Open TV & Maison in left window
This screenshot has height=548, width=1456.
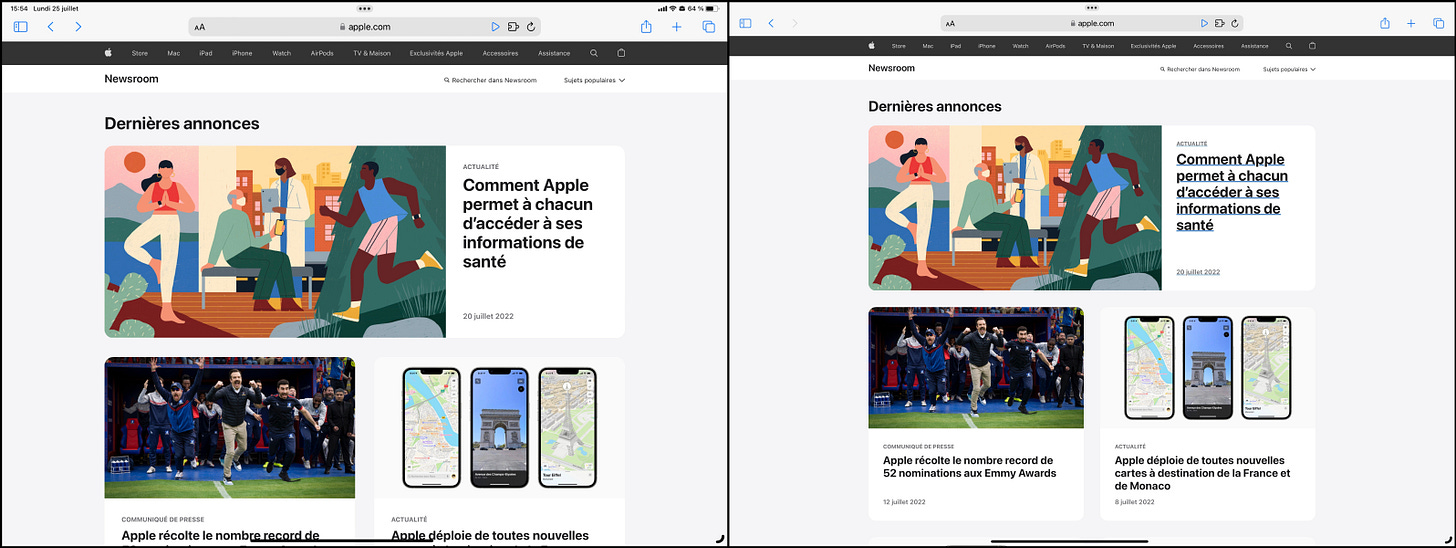click(x=371, y=53)
